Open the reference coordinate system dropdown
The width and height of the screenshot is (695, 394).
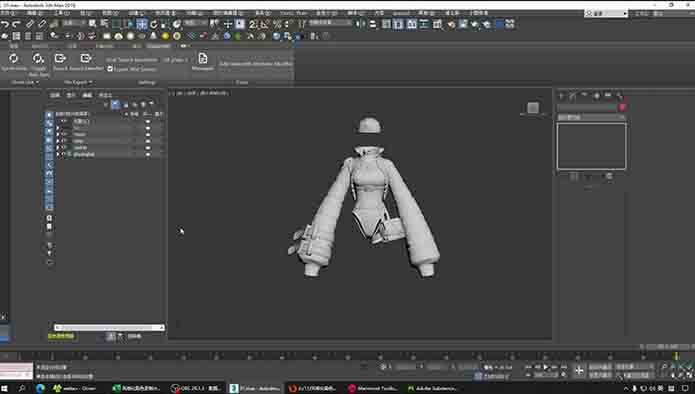coord(195,23)
